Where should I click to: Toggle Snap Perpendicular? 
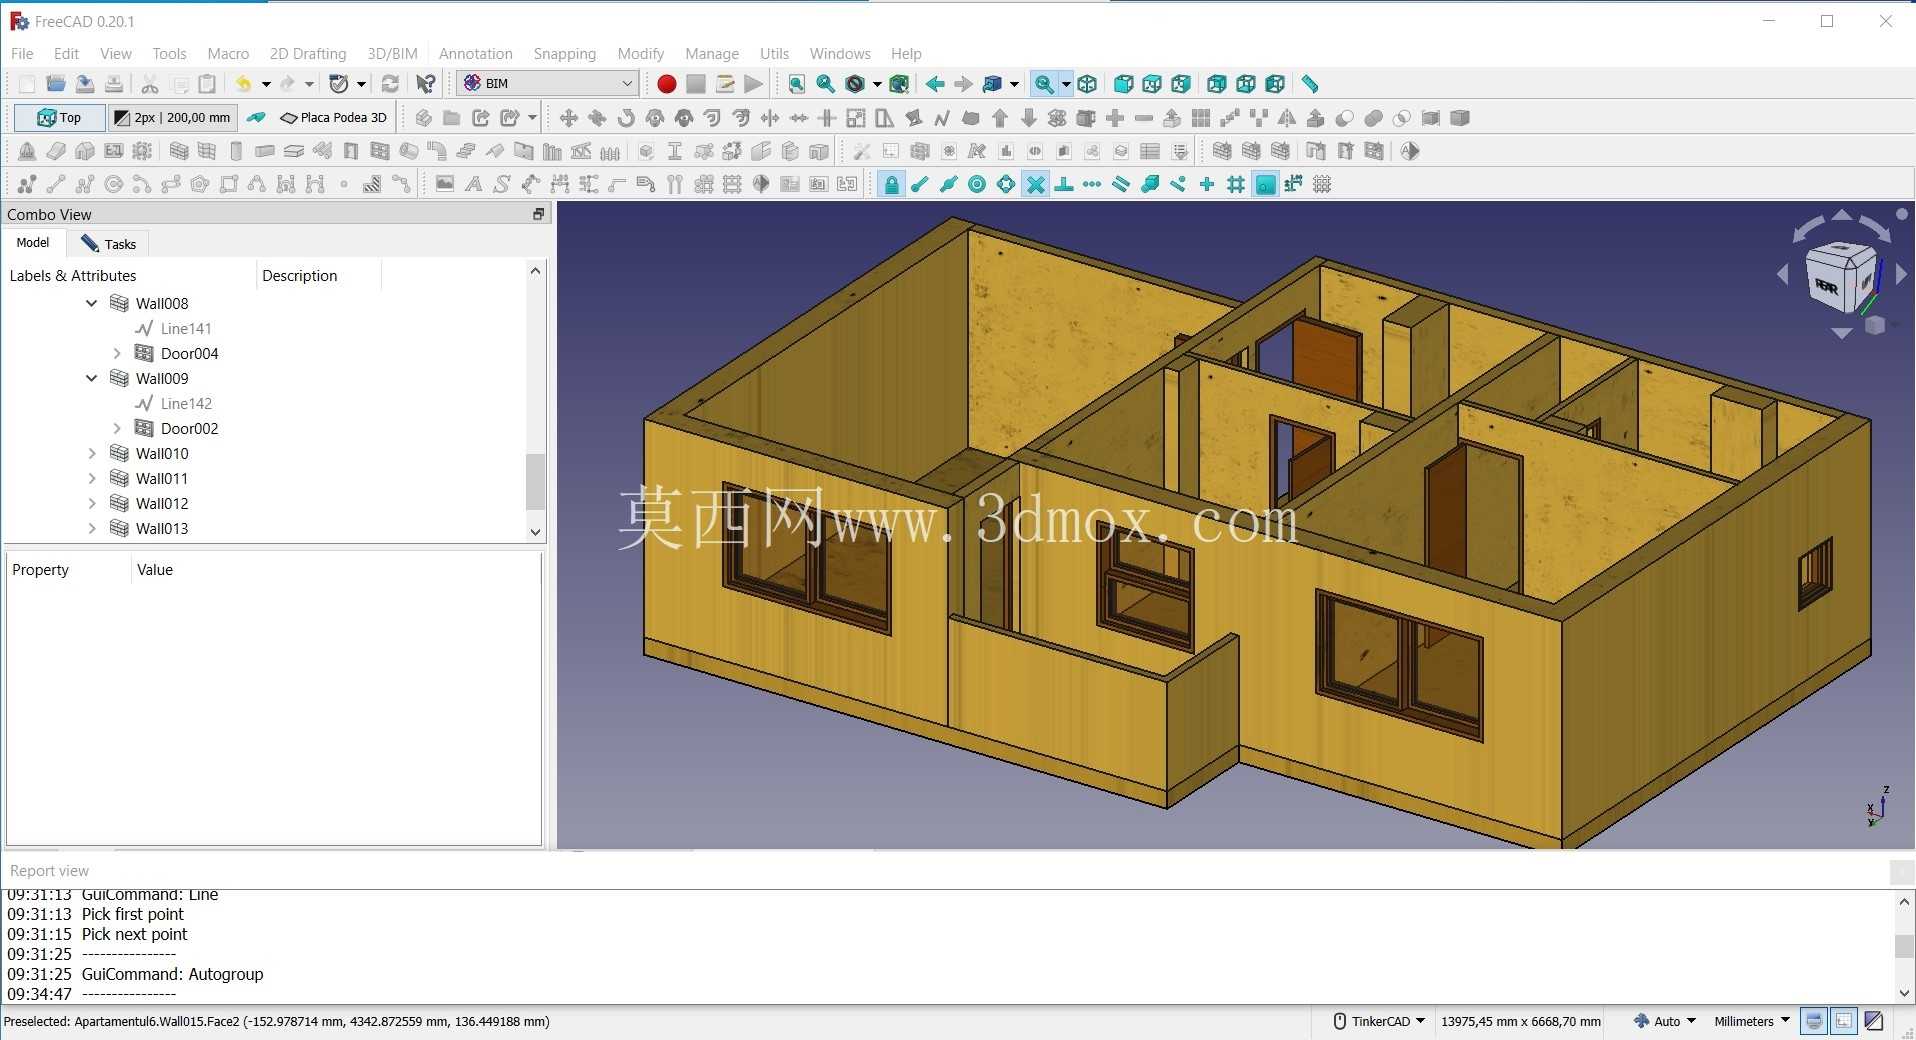(x=1064, y=184)
